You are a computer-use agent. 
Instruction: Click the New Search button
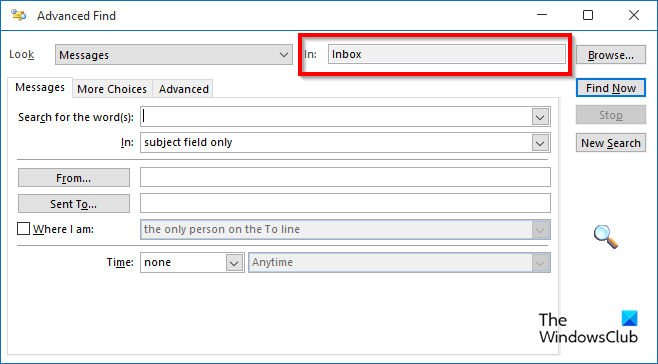tap(611, 143)
